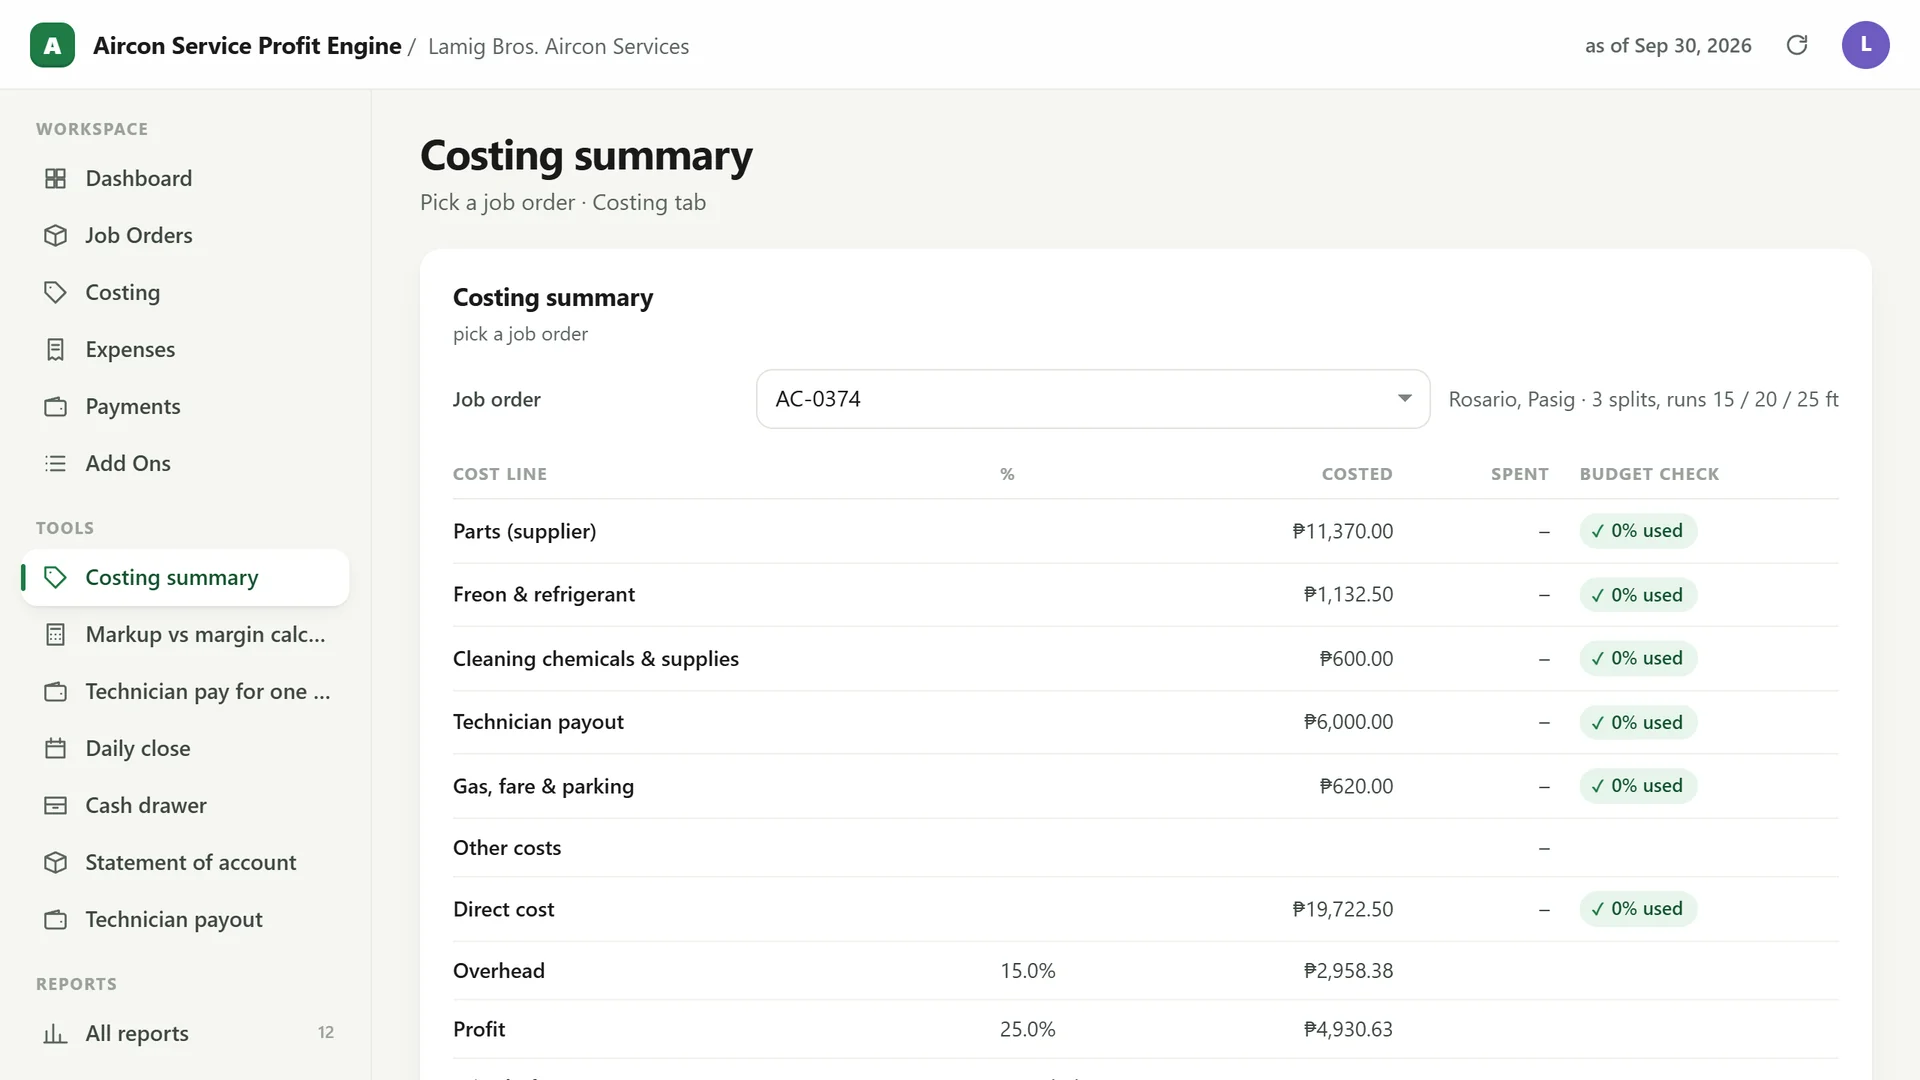
Task: Open Payments page
Action: (x=185, y=406)
